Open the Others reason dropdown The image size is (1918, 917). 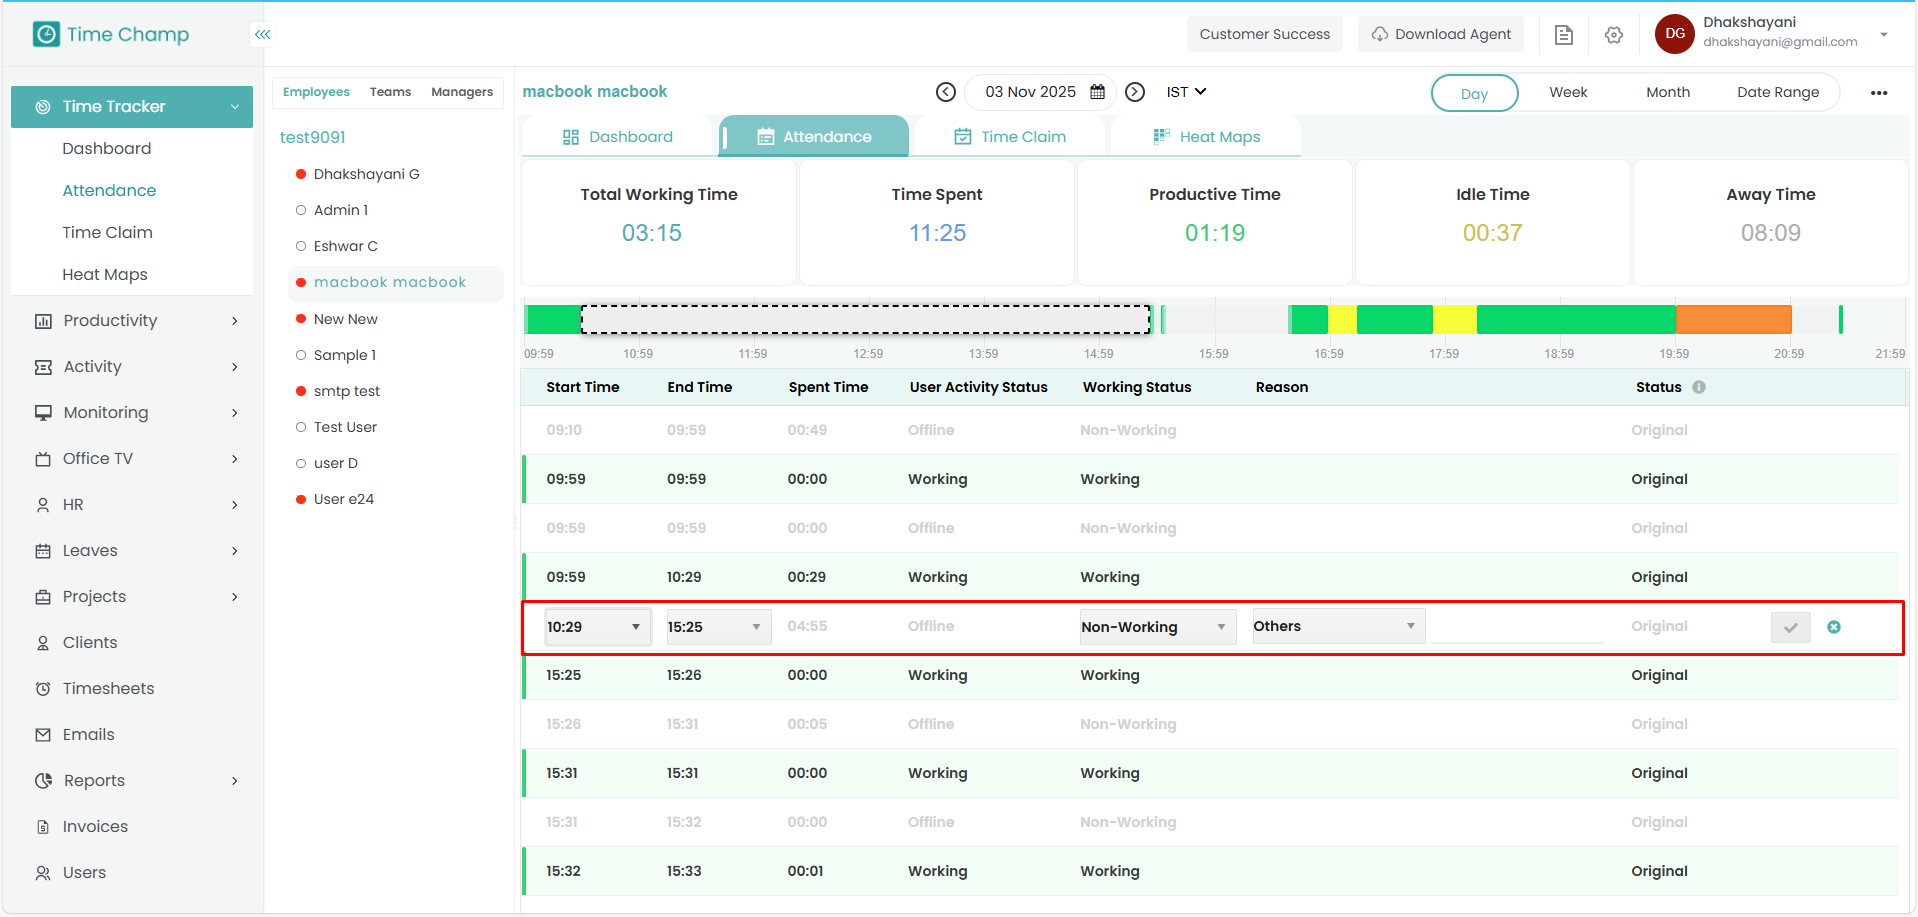coord(1337,626)
